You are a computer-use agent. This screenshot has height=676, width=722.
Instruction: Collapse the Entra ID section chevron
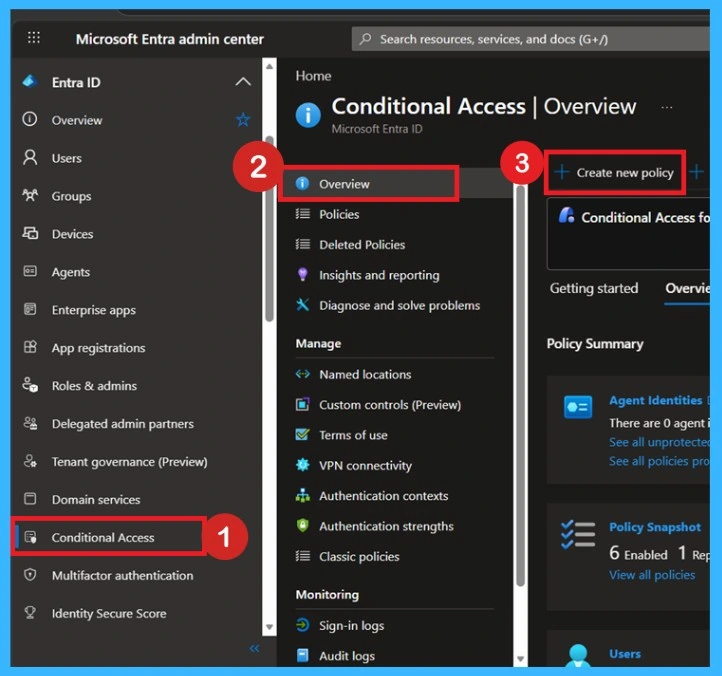[x=243, y=82]
